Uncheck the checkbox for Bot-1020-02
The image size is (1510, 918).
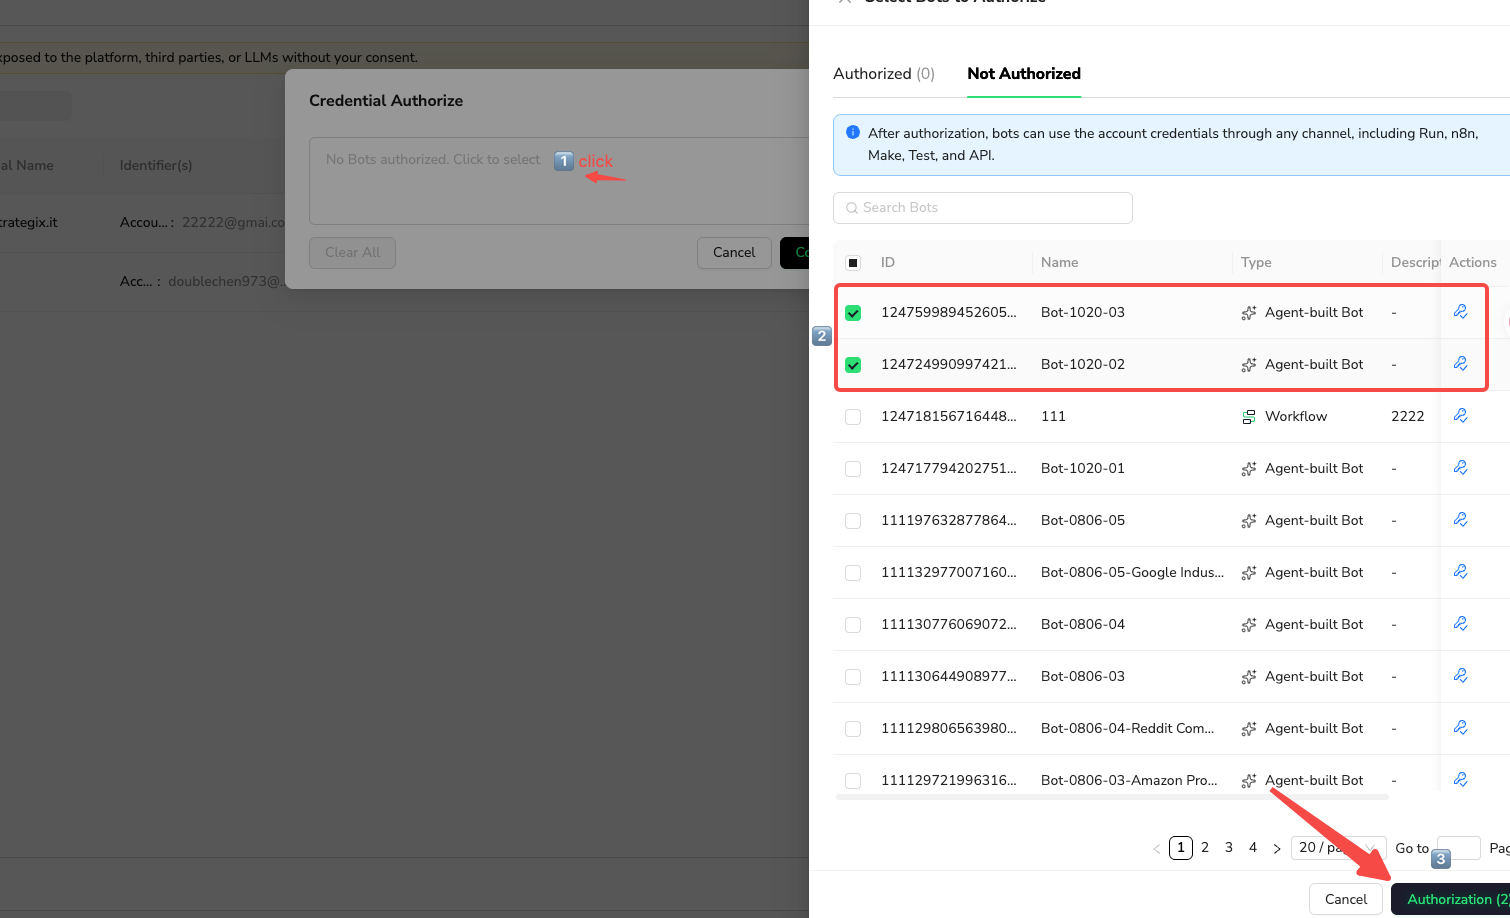[853, 365]
